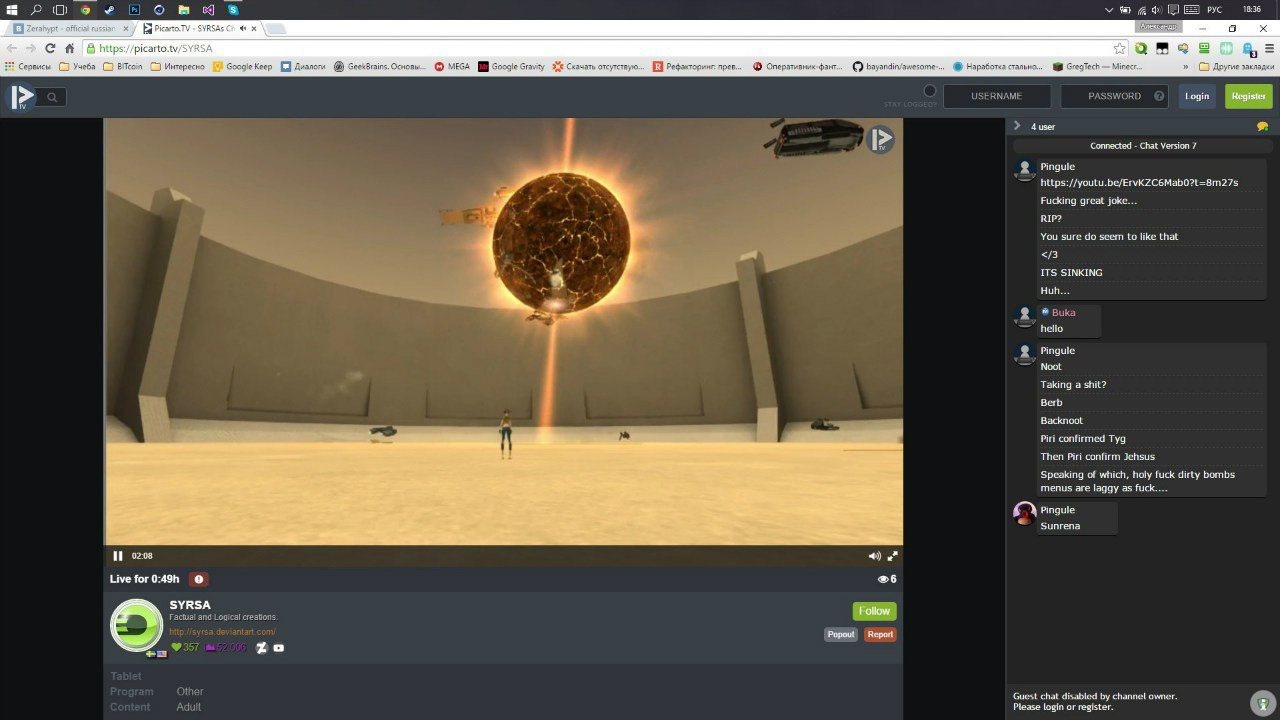
Task: Follow the SYRSA channel
Action: click(874, 611)
